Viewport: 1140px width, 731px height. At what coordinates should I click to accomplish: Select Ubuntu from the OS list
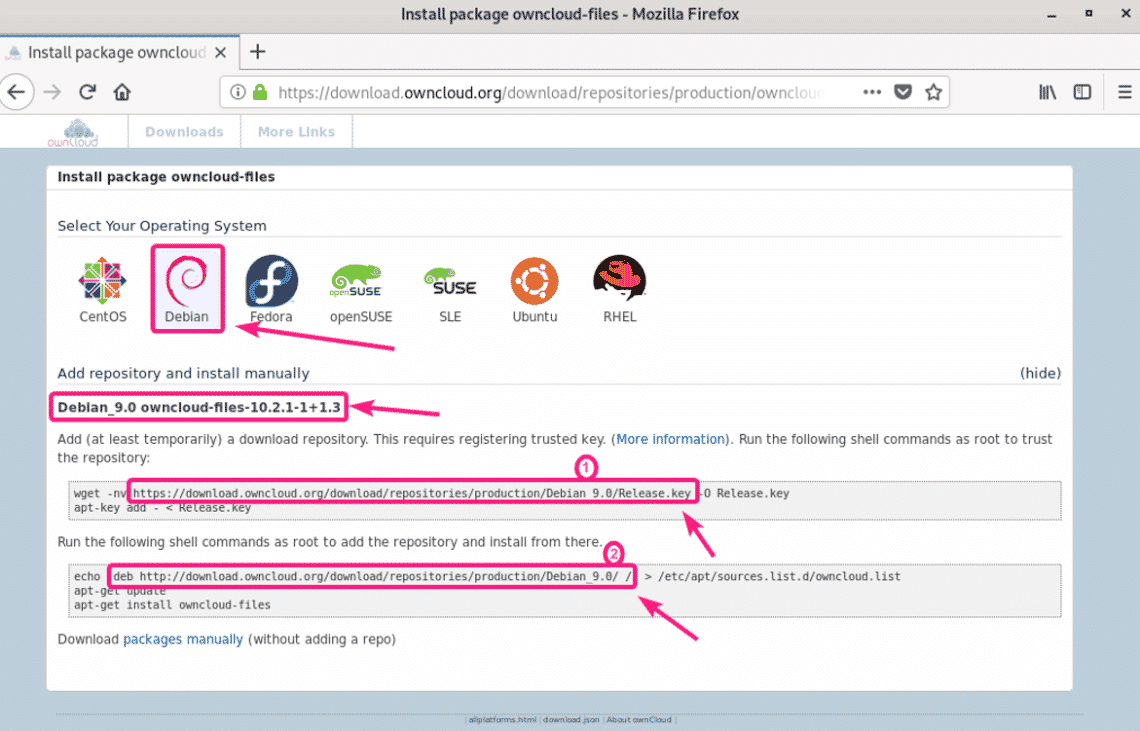(x=534, y=281)
